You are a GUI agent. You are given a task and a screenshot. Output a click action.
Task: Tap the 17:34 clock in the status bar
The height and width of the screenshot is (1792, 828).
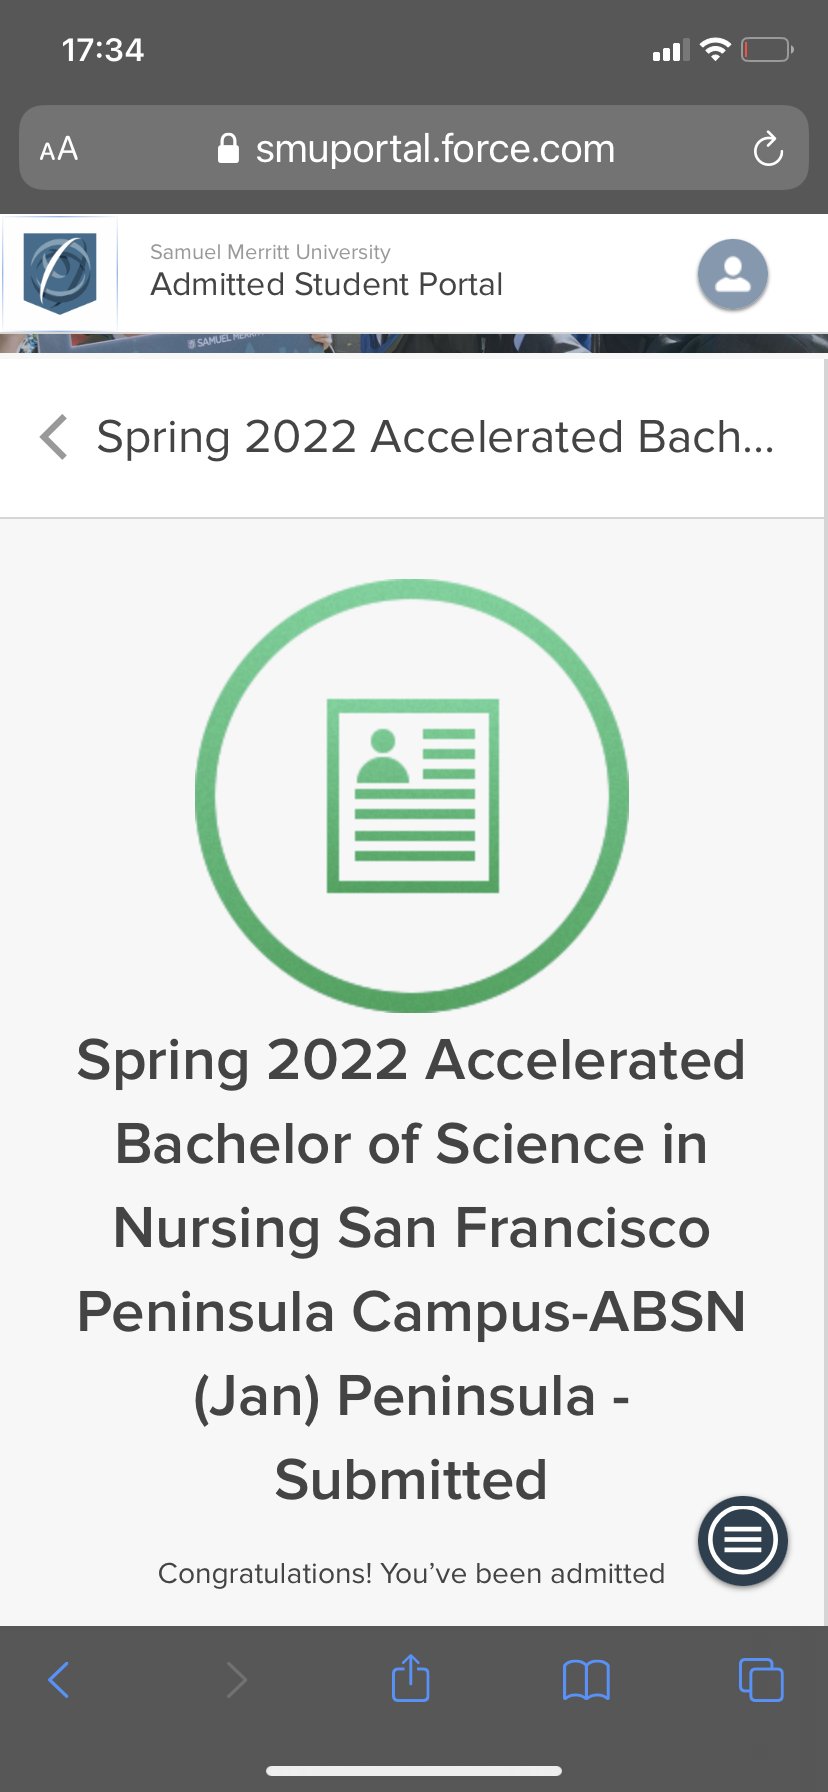[103, 50]
